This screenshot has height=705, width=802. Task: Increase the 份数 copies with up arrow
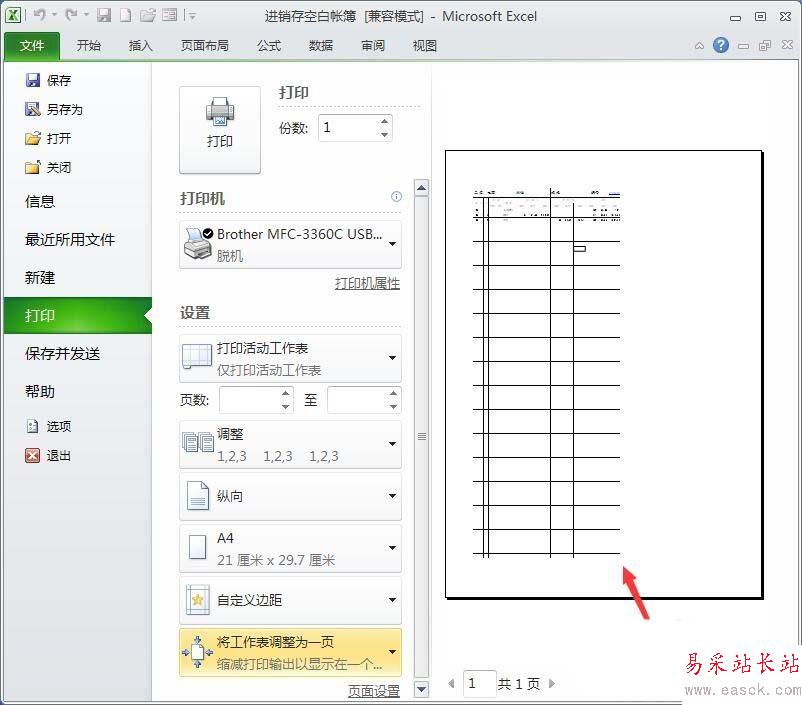[x=384, y=121]
